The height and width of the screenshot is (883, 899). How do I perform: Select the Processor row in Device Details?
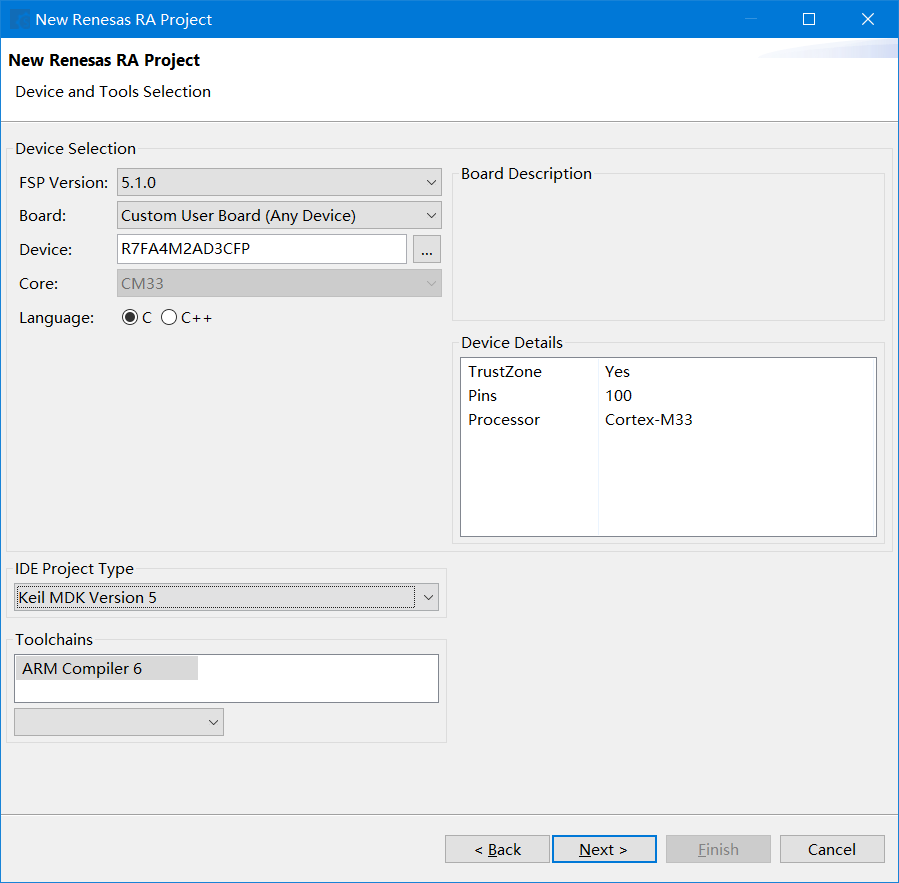pyautogui.click(x=669, y=420)
